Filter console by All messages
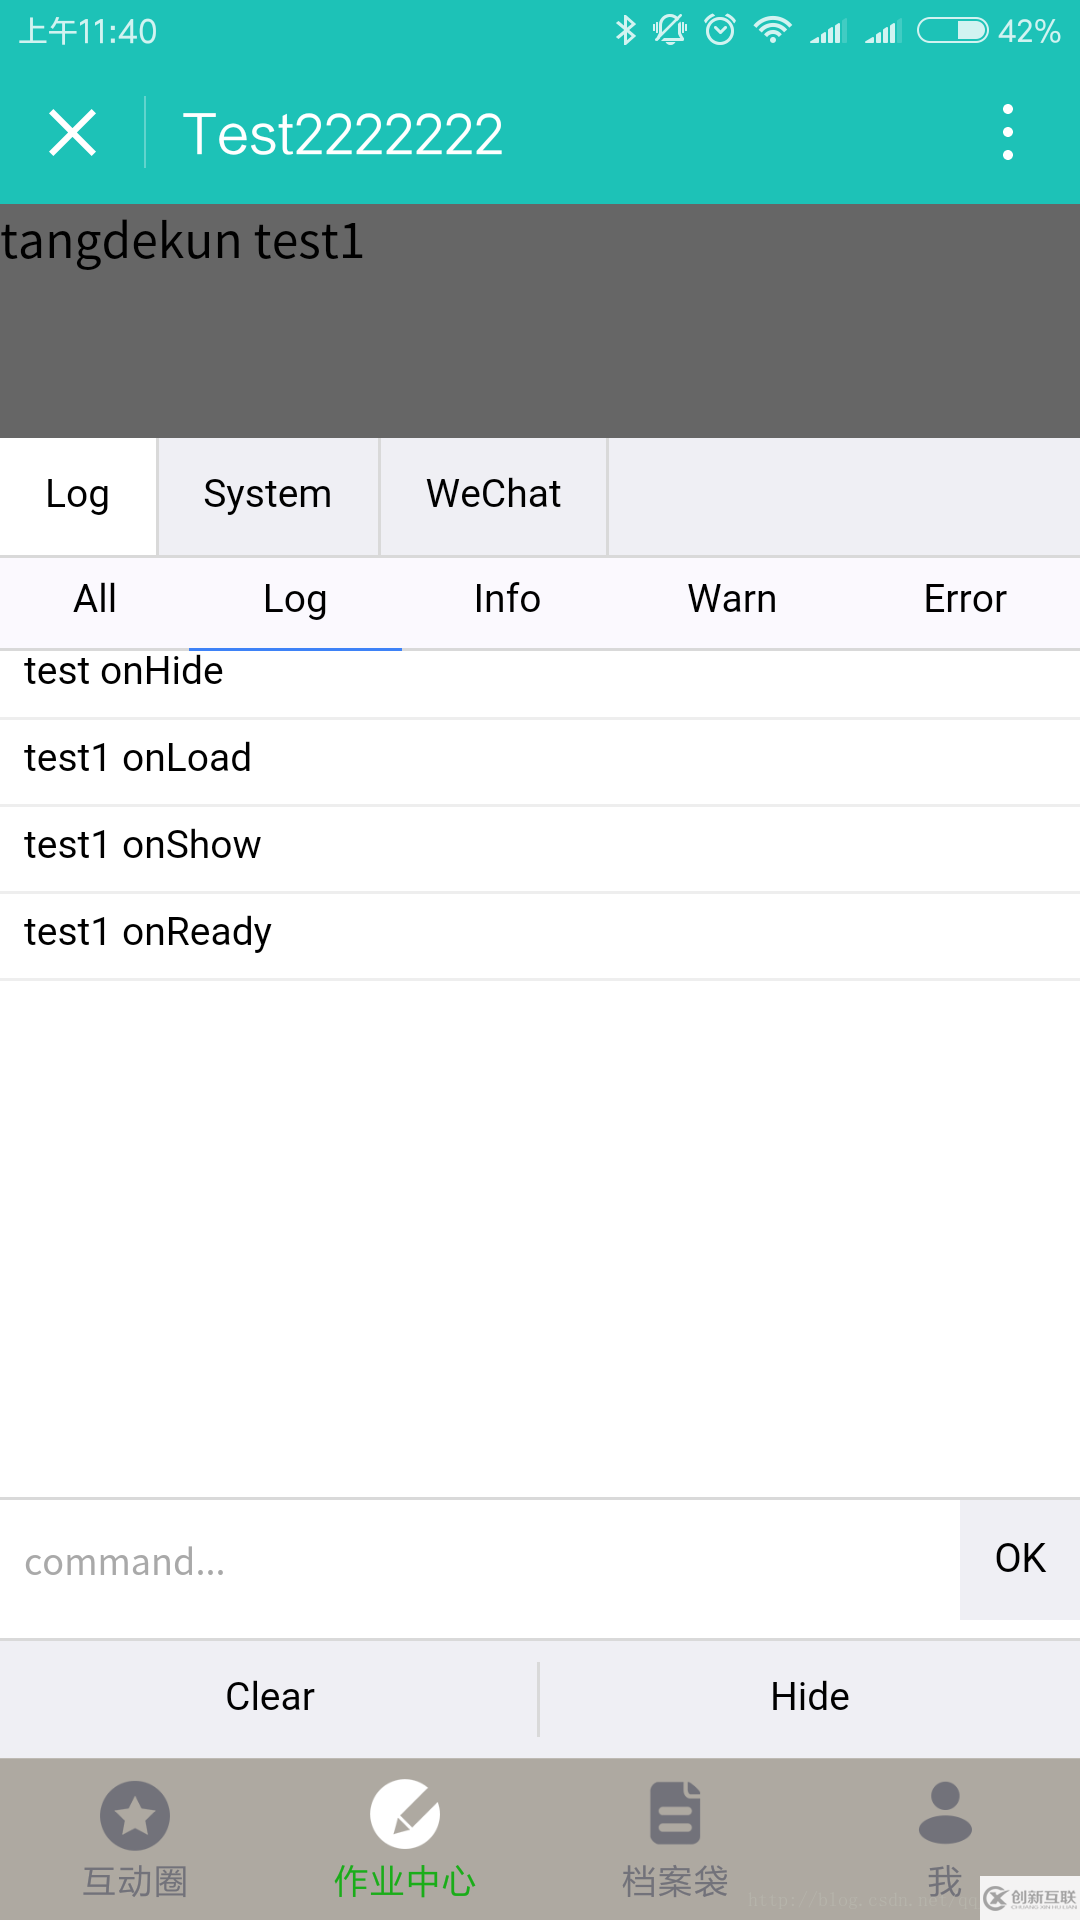This screenshot has width=1080, height=1920. [x=95, y=600]
